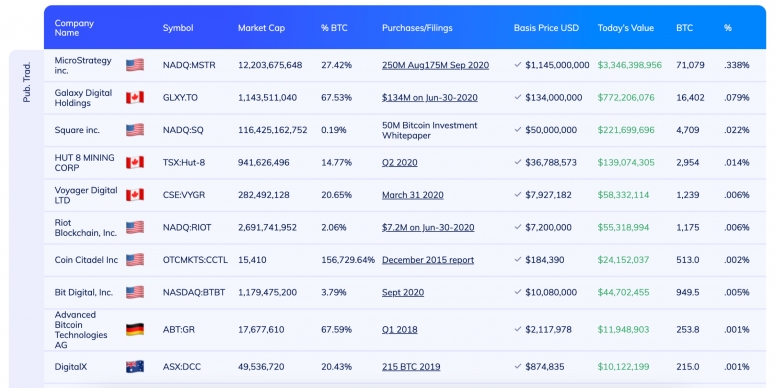Sort by % BTC column header
The height and width of the screenshot is (388, 775).
(334, 28)
